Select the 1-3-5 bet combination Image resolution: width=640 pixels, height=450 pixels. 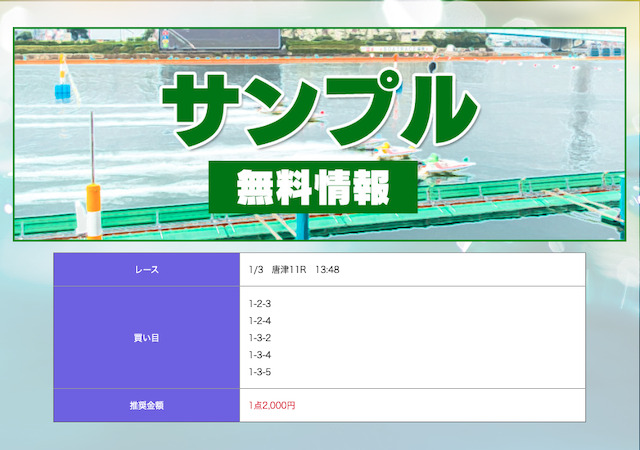click(x=260, y=372)
